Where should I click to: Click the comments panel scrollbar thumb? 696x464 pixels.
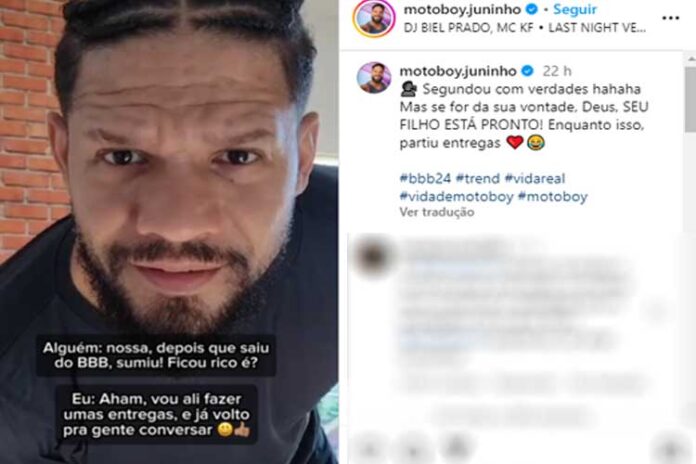[x=691, y=99]
